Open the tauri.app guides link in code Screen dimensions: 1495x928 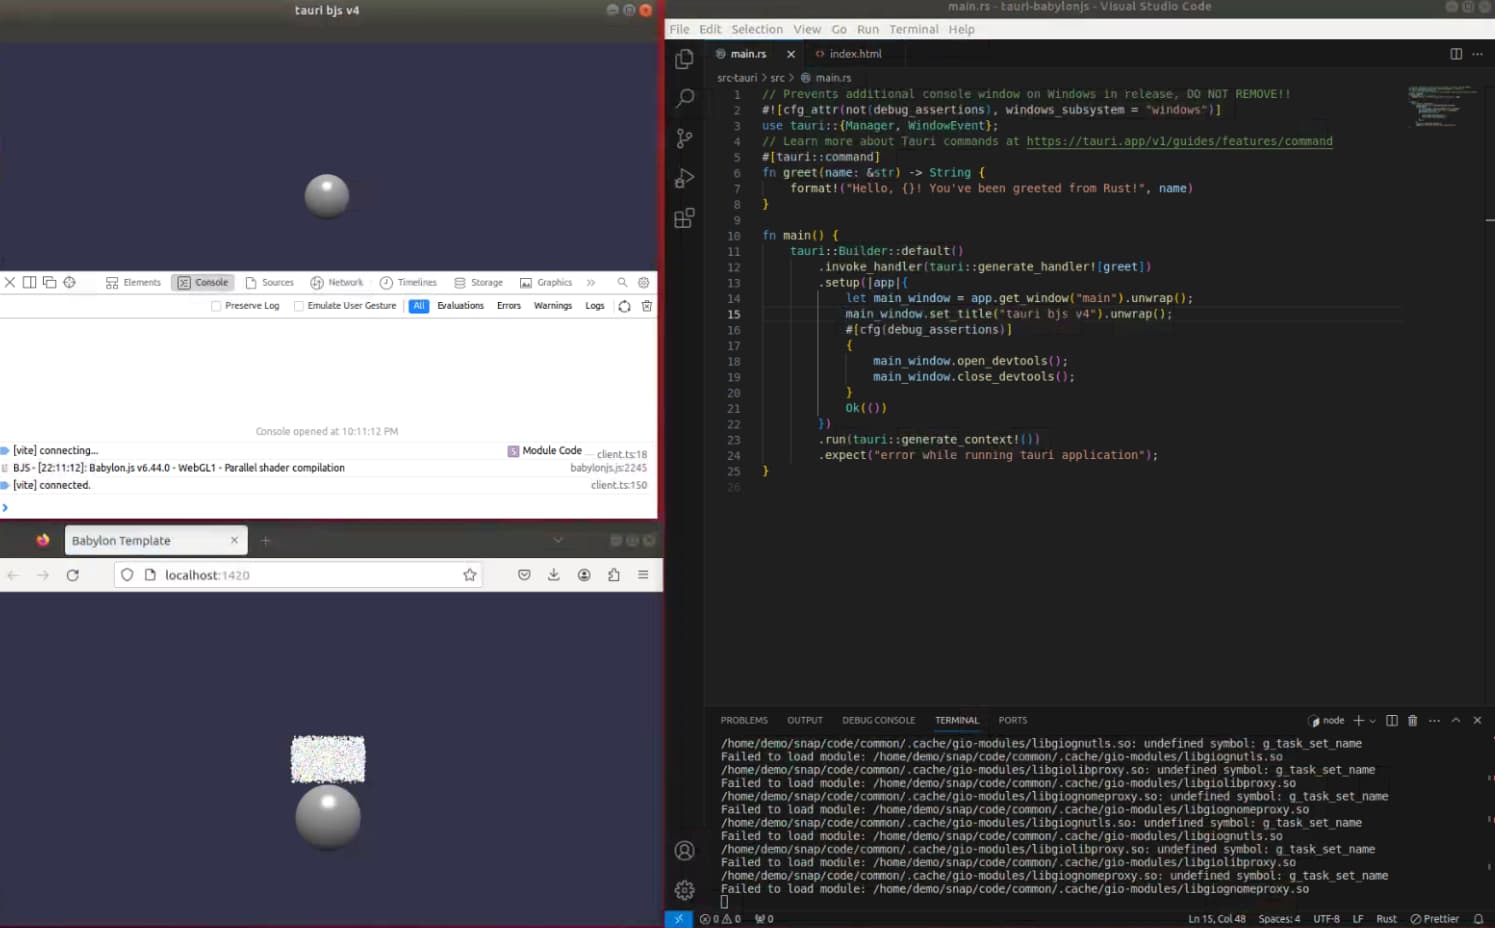click(x=1179, y=141)
